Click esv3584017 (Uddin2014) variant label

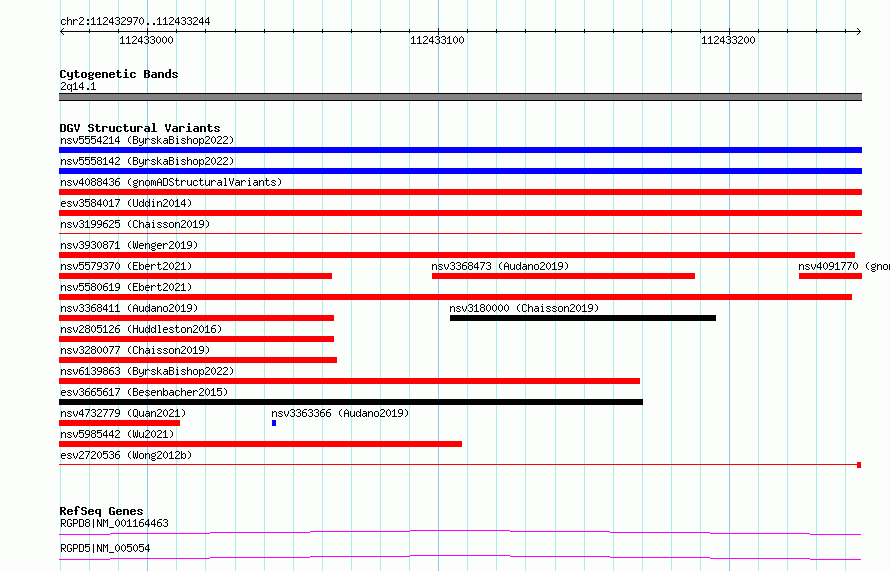coord(126,203)
